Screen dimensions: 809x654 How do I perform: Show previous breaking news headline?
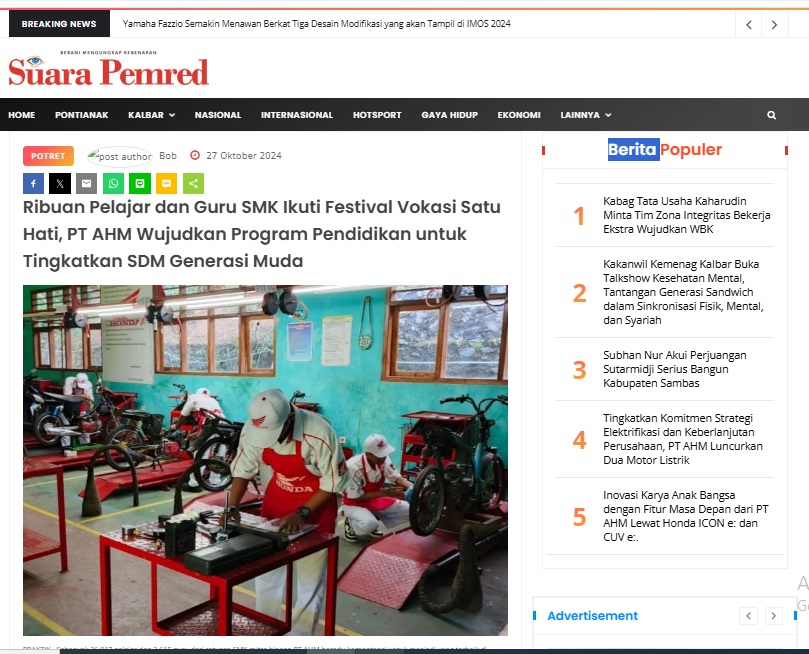pyautogui.click(x=749, y=24)
